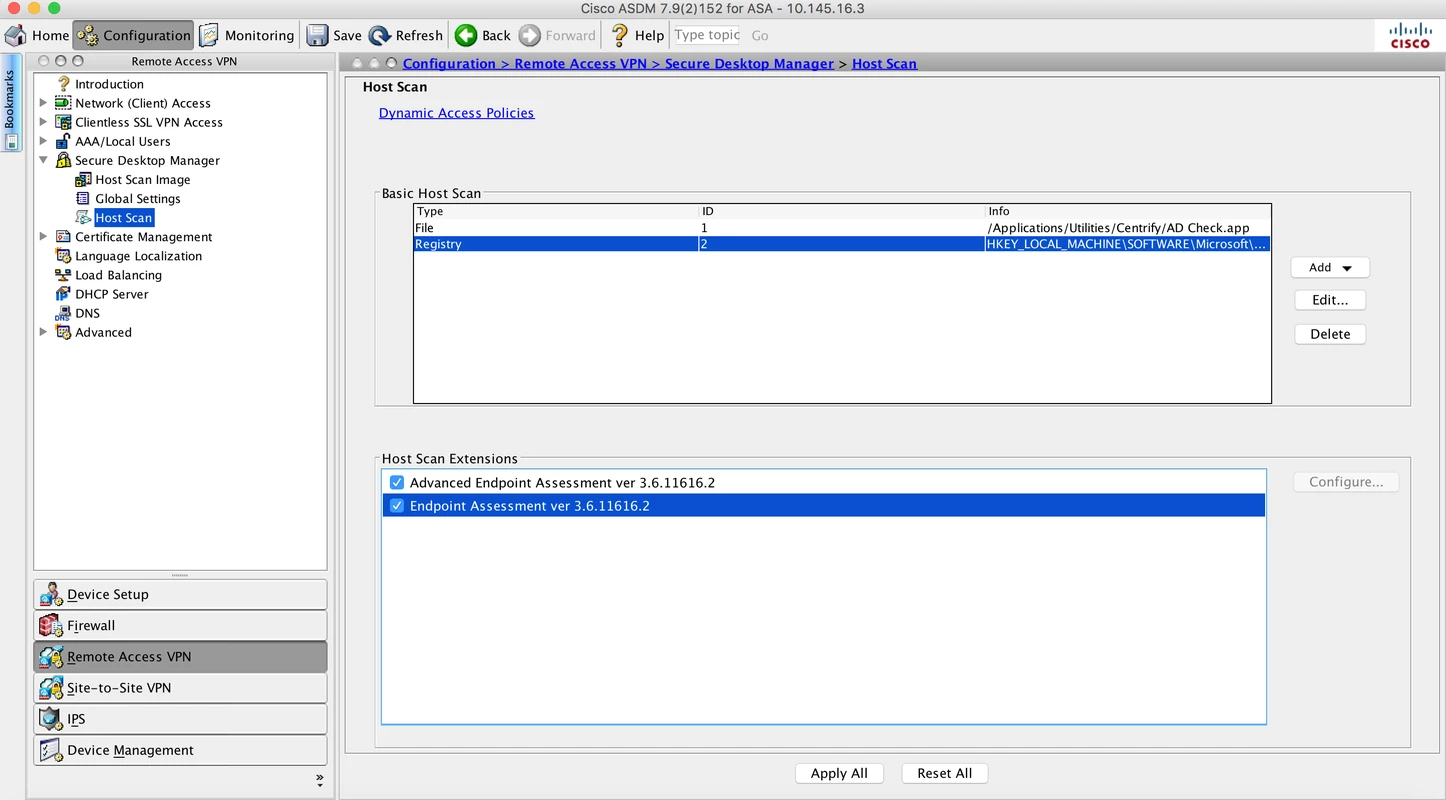1446x800 pixels.
Task: Click the AD Check.app path cell
Action: coord(1128,228)
